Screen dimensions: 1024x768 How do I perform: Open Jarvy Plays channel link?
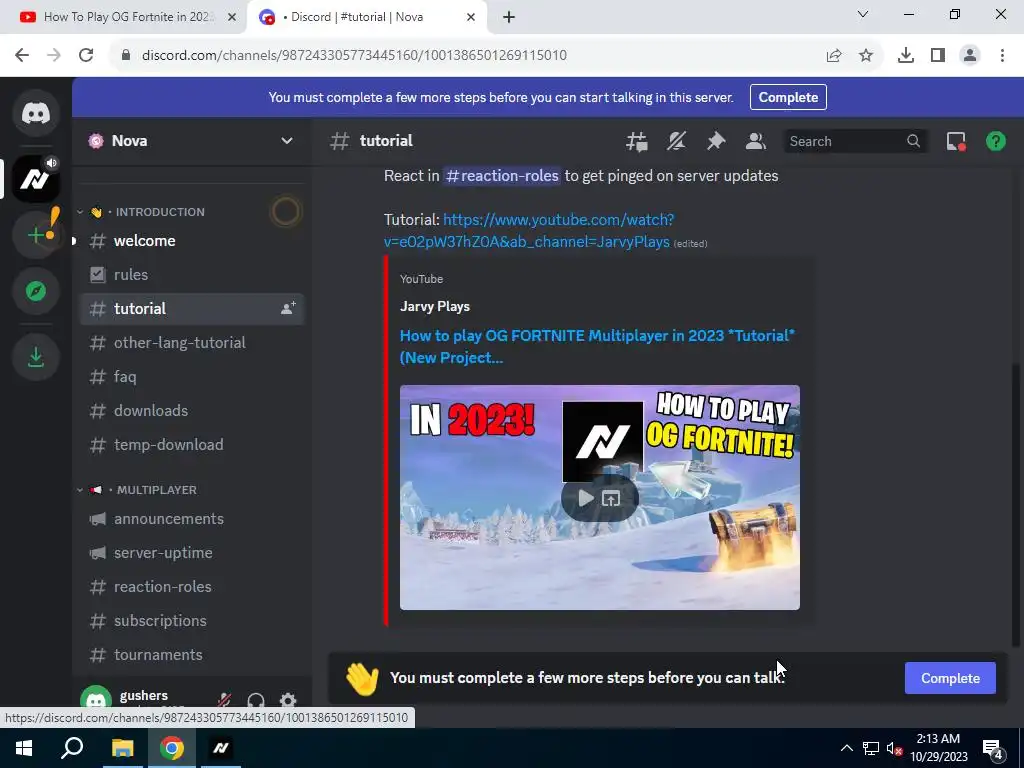pyautogui.click(x=435, y=306)
